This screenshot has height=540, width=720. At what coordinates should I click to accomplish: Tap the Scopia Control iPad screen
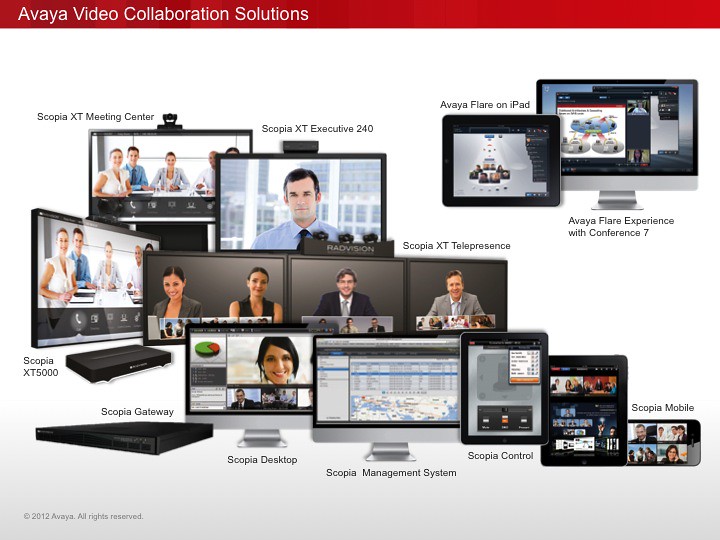pos(504,388)
